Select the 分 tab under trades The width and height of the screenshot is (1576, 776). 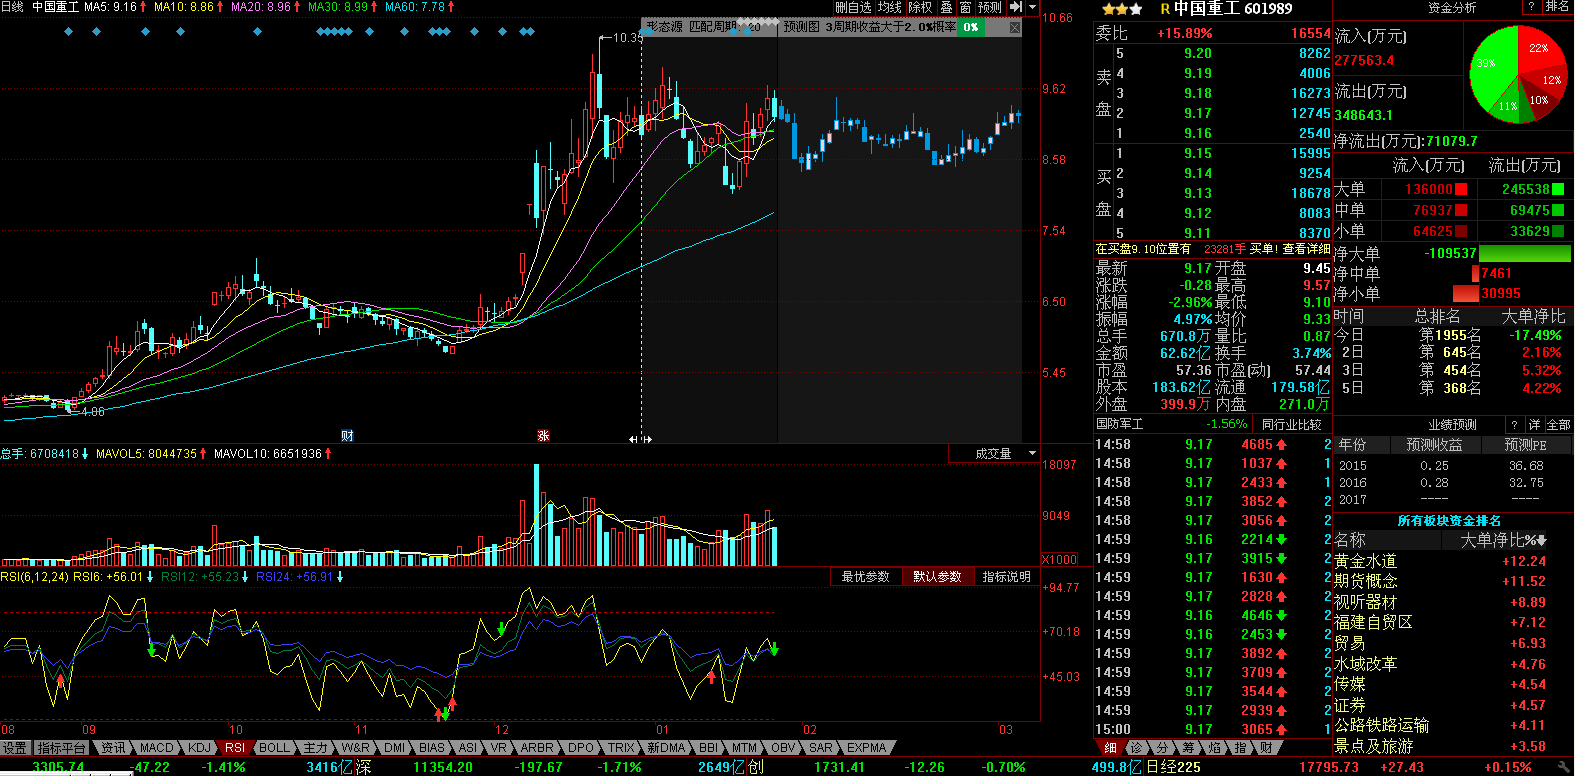pos(1162,748)
